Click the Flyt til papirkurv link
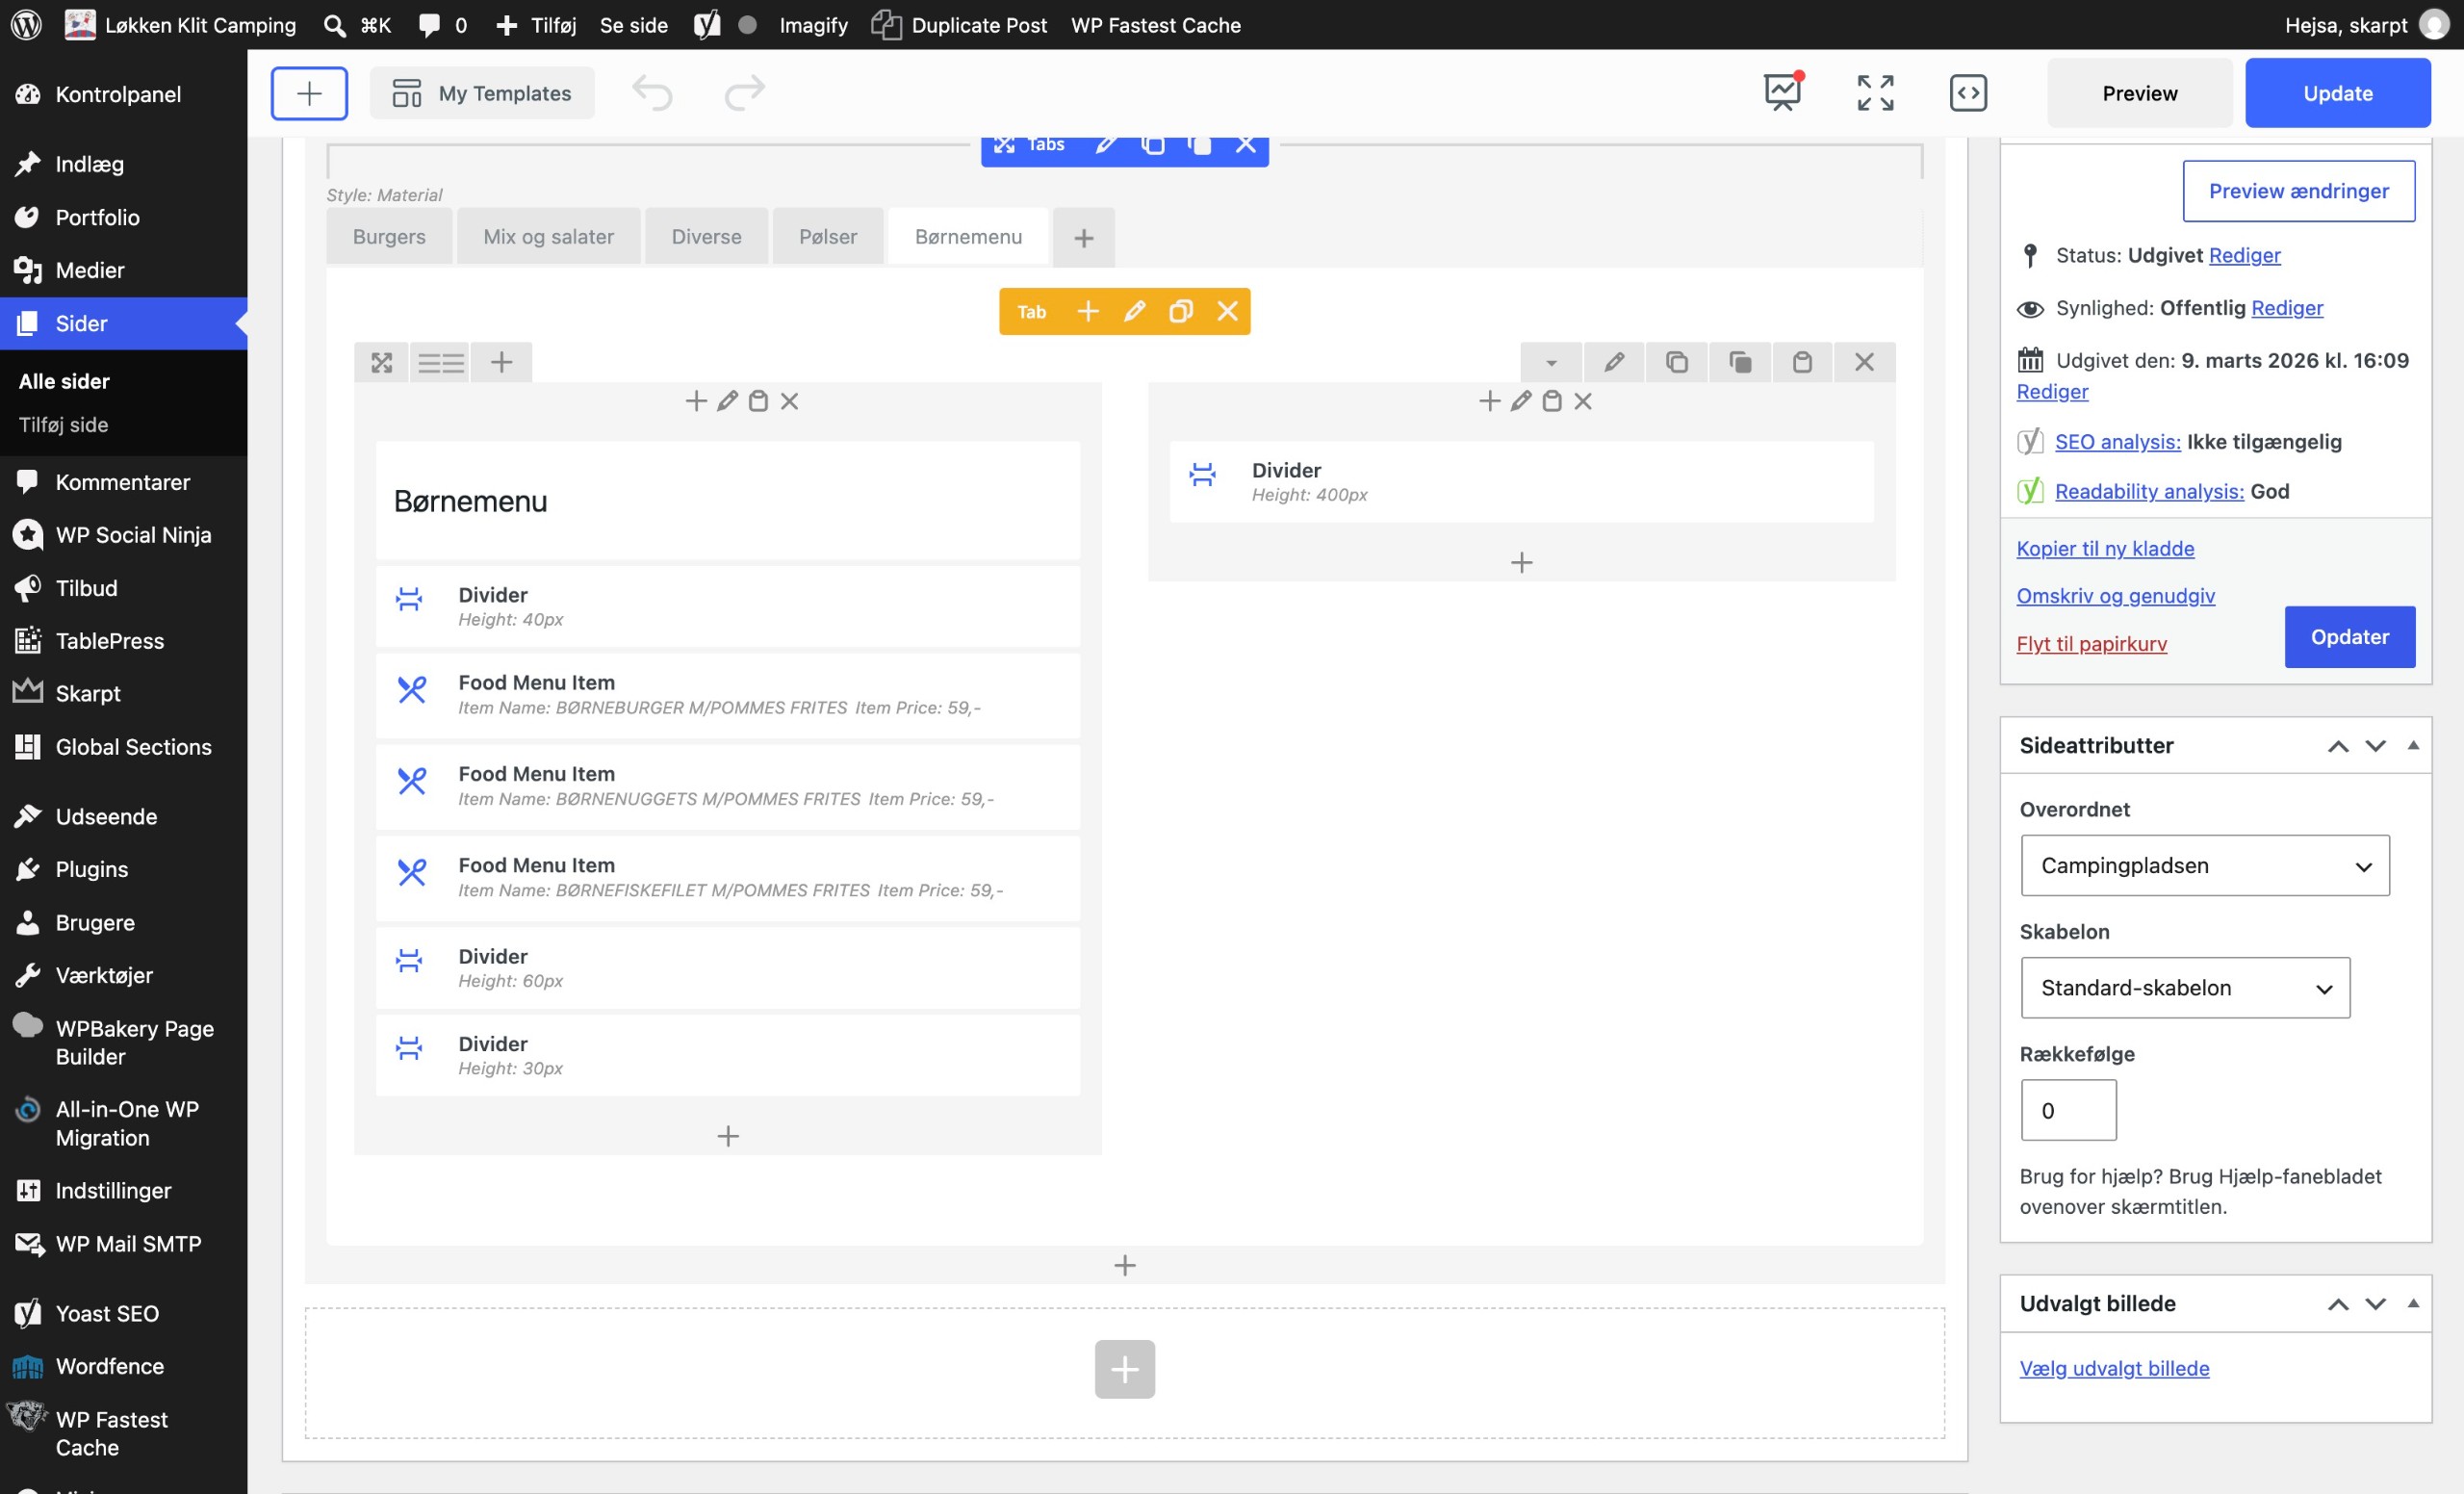The height and width of the screenshot is (1494, 2464). [x=2091, y=644]
